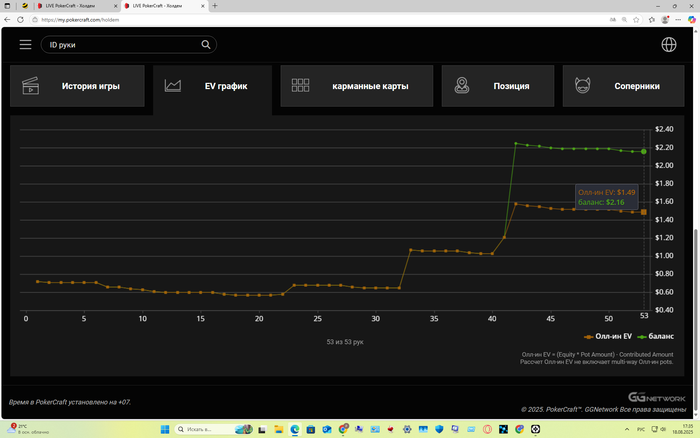The width and height of the screenshot is (700, 438).
Task: Click the page vertical scrollbar
Action: [x=696, y=321]
